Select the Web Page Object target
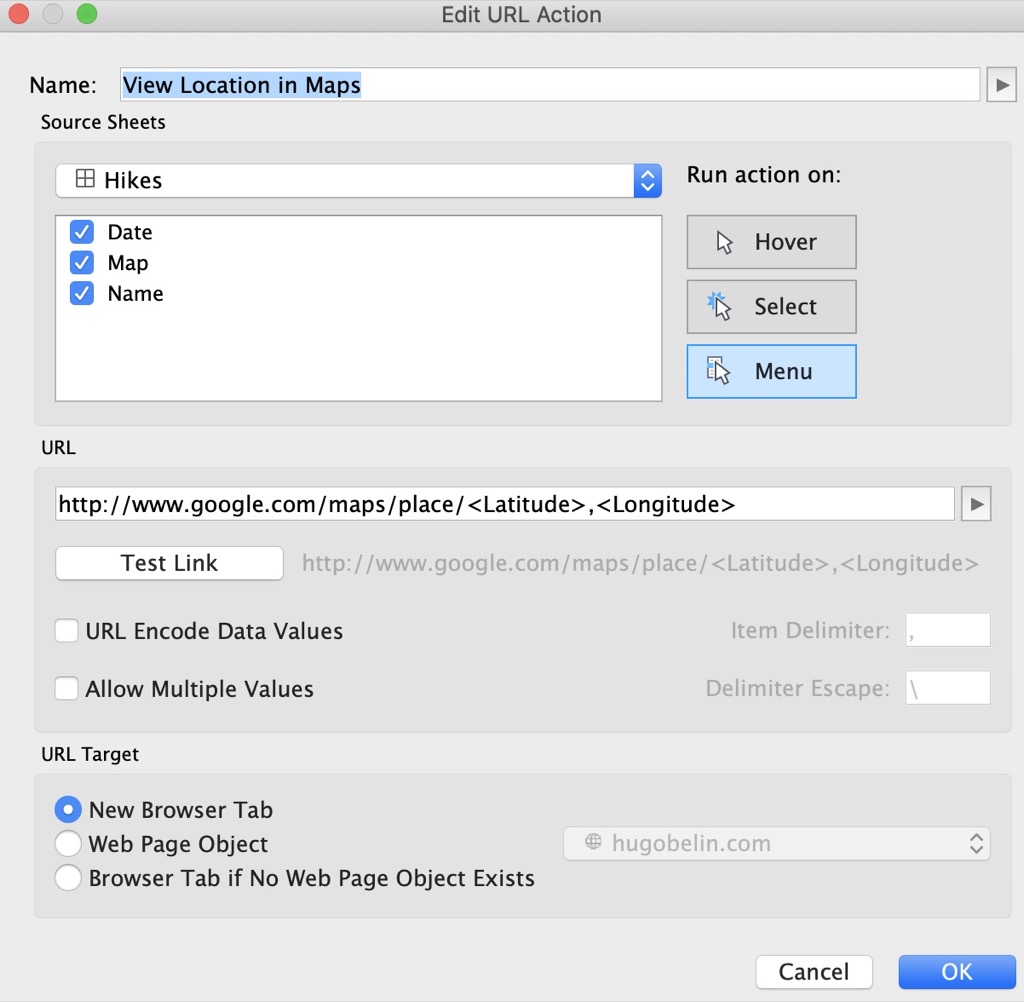Image resolution: width=1024 pixels, height=1002 pixels. [68, 843]
